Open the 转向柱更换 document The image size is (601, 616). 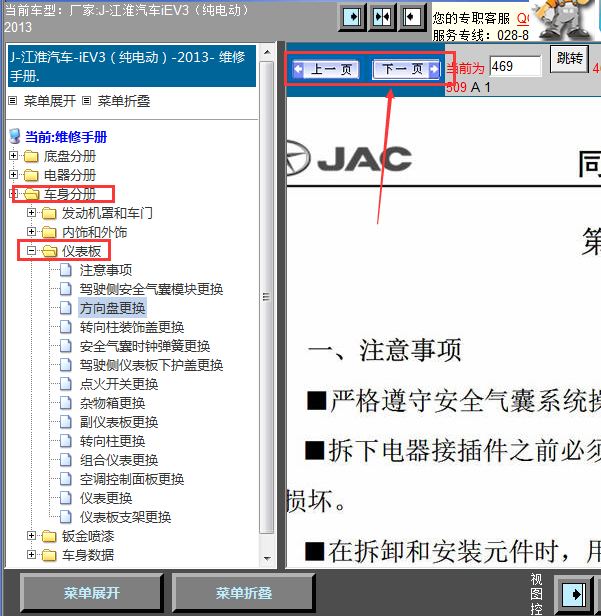[112, 441]
